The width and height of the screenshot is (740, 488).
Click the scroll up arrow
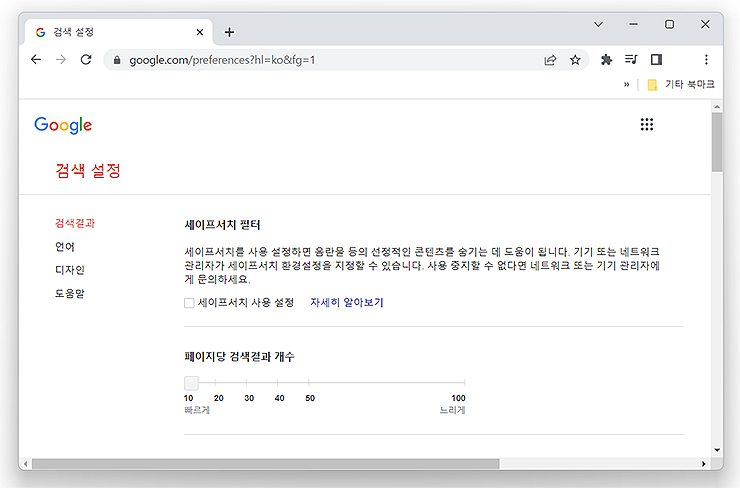(x=717, y=107)
